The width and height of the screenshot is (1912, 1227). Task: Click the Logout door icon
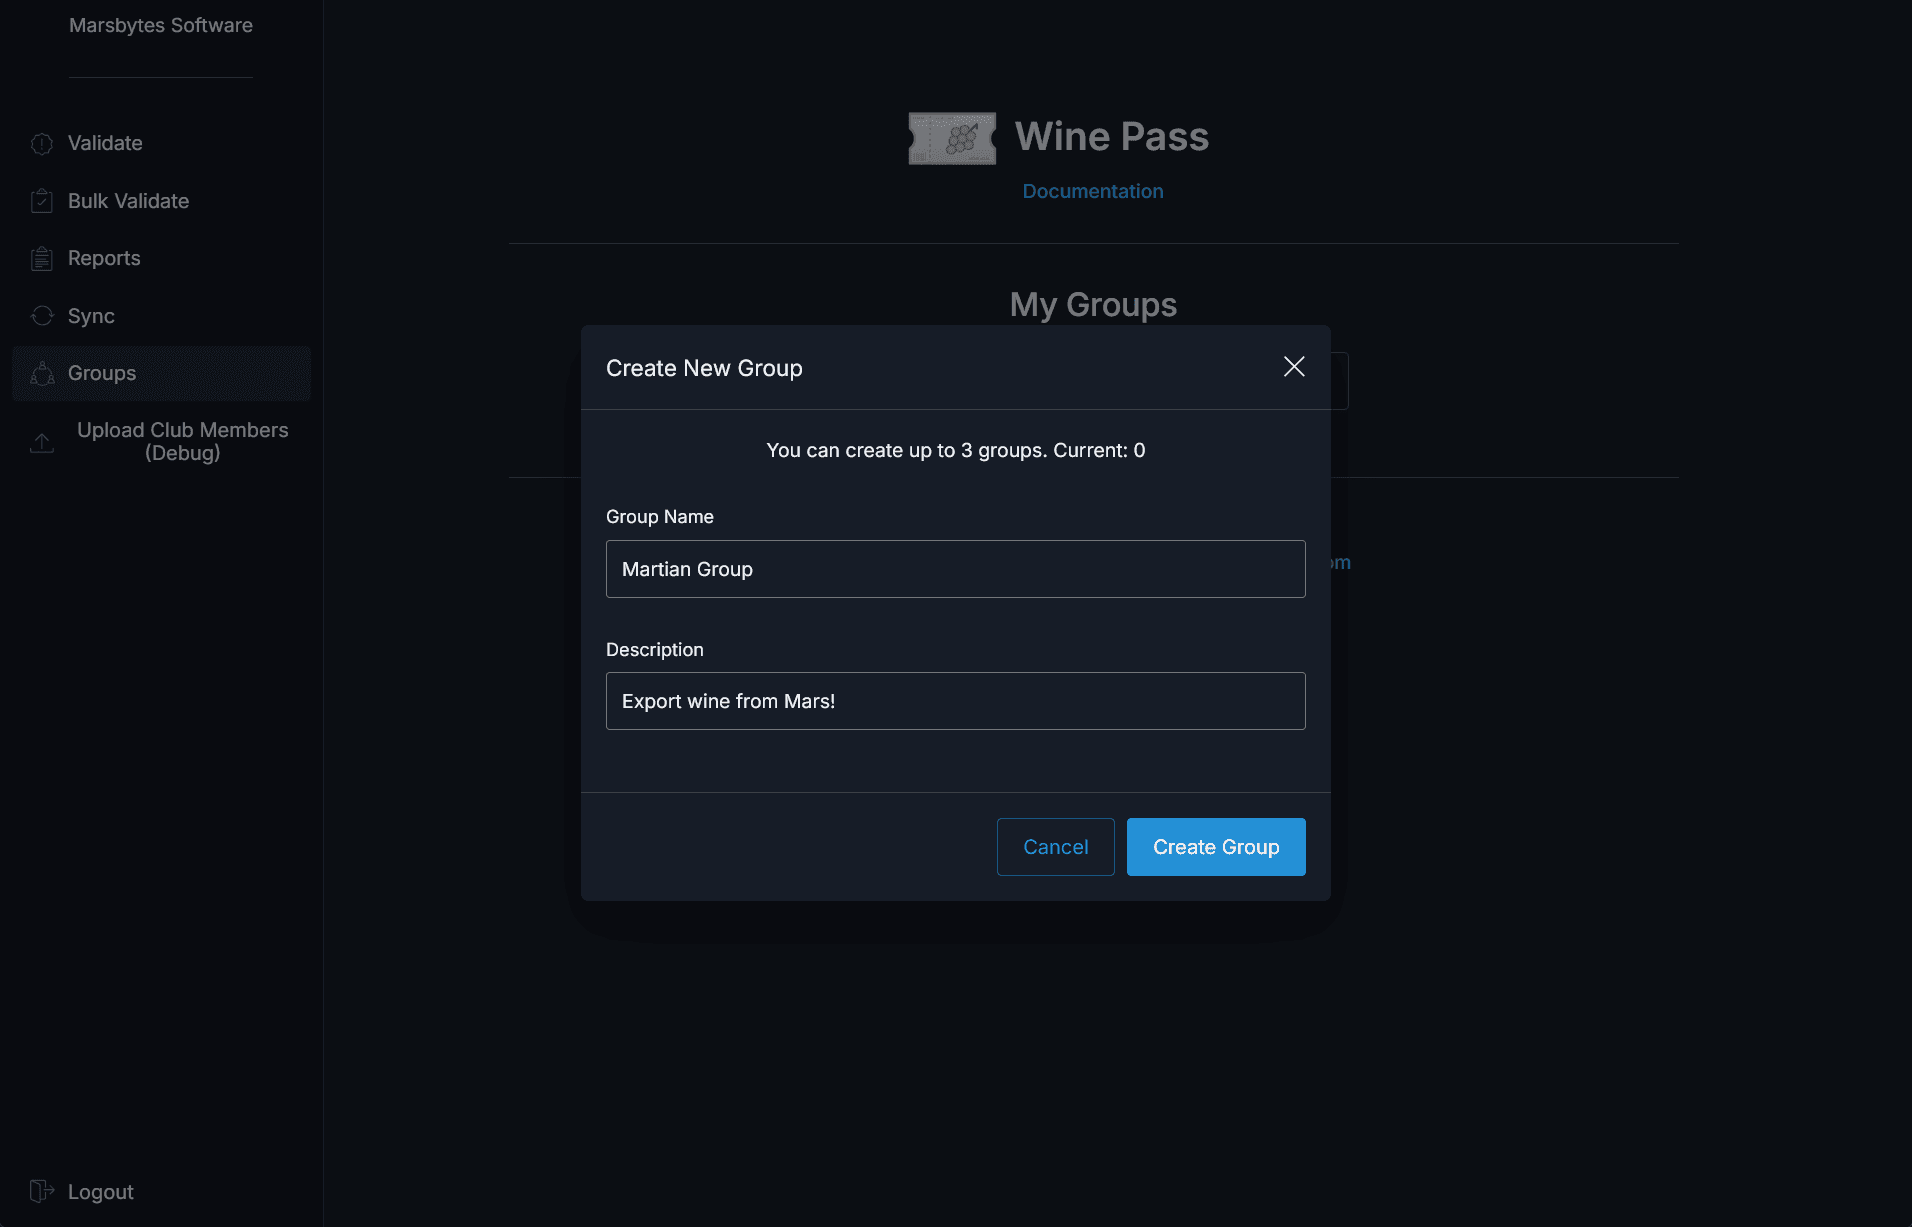[42, 1190]
